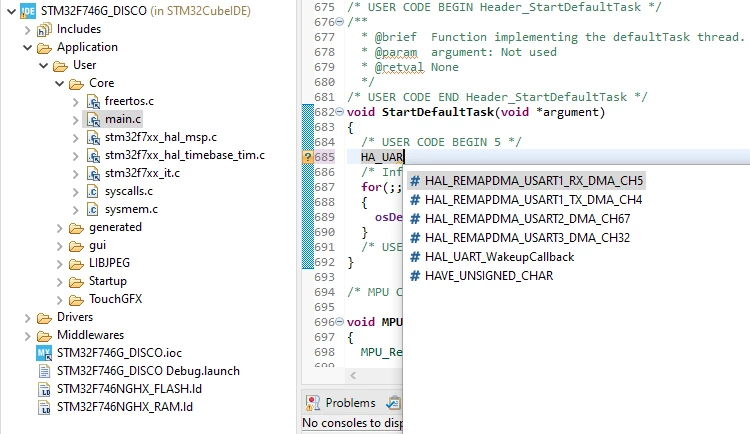Click the TouchGFX folder icon
The height and width of the screenshot is (434, 750).
pyautogui.click(x=76, y=300)
